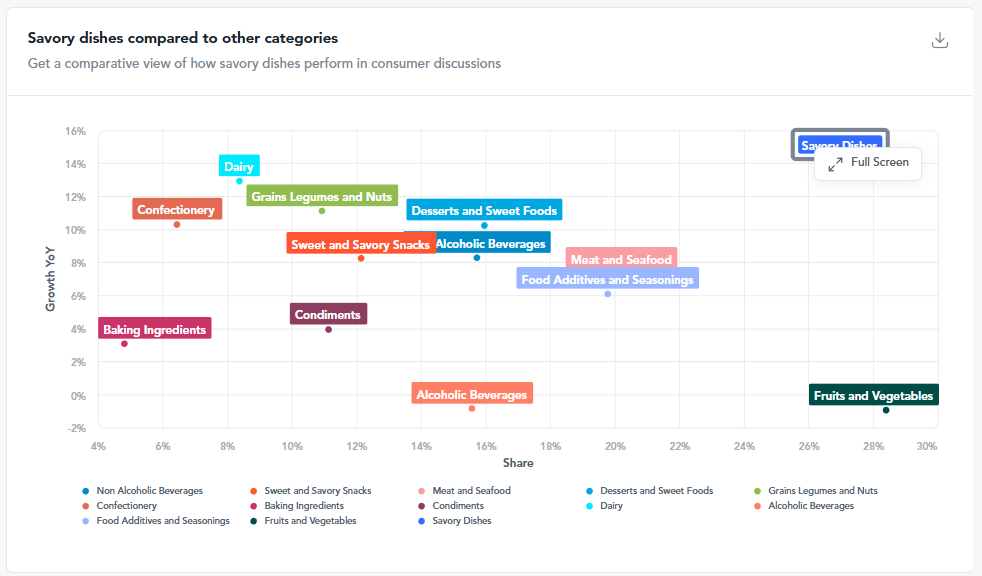This screenshot has height=576, width=982.
Task: Toggle Desserts and Sweet Foods legend entry
Action: [649, 491]
